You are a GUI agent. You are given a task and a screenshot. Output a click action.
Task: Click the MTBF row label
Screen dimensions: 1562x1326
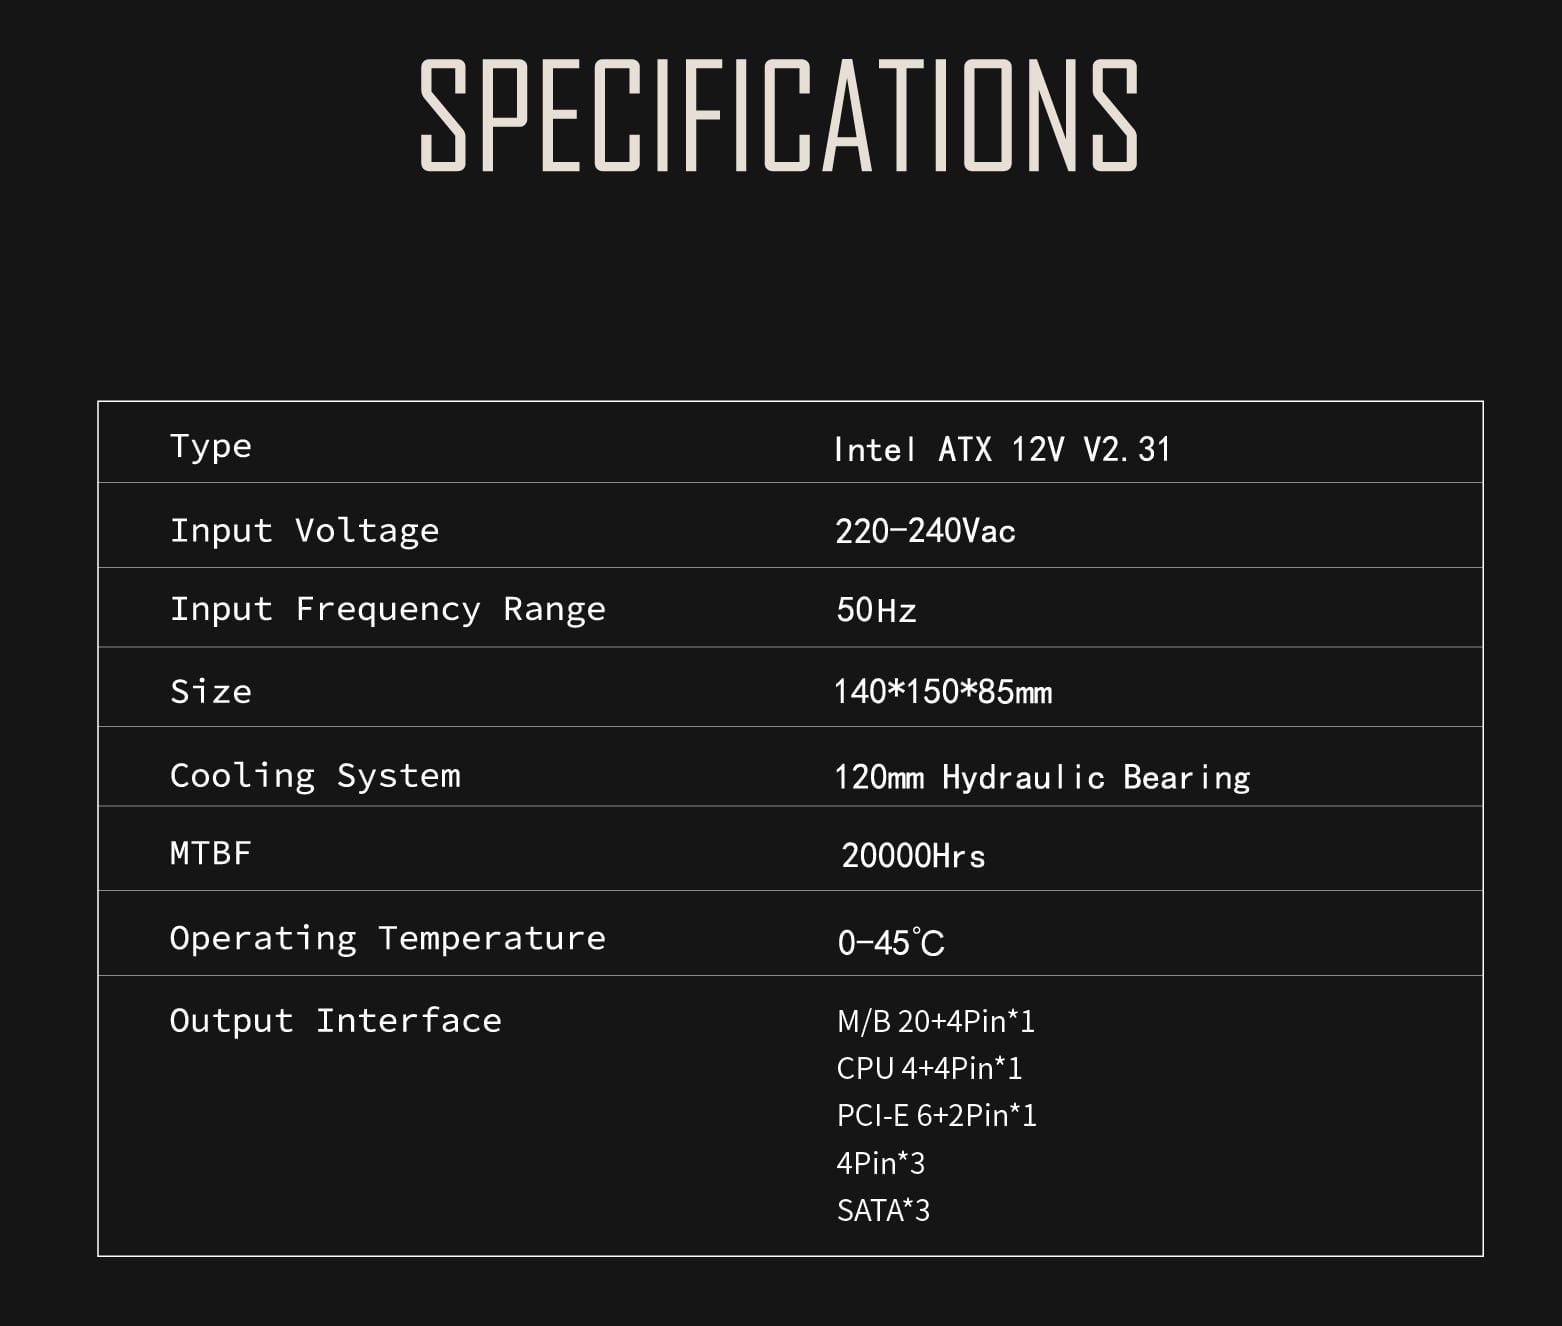click(210, 853)
